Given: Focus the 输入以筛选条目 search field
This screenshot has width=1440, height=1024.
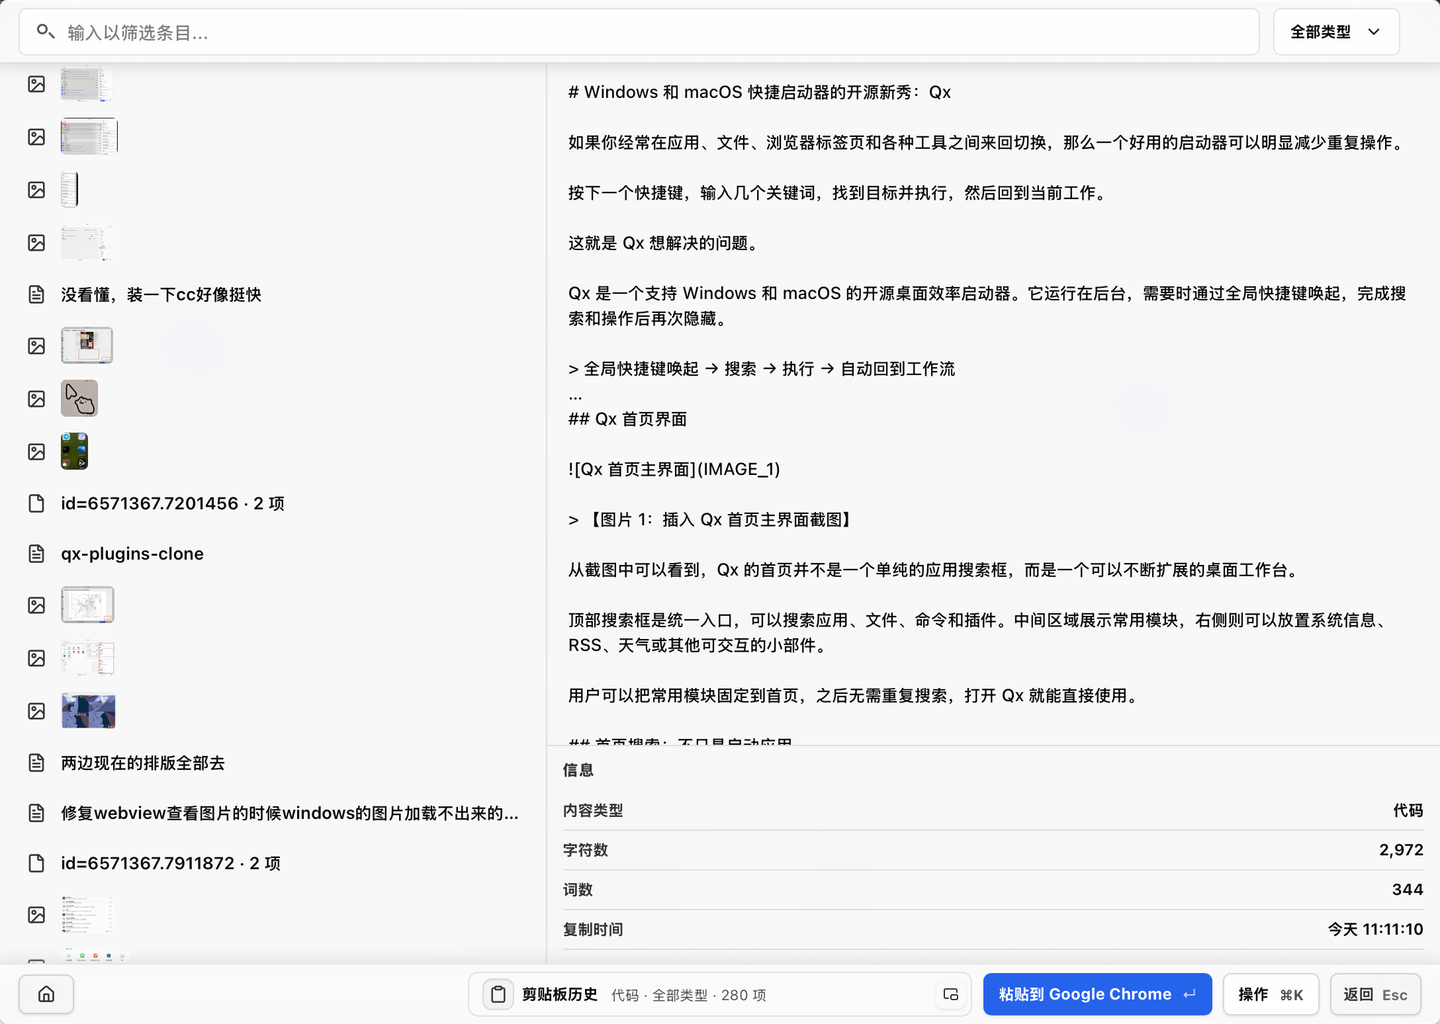Looking at the screenshot, I should (x=639, y=32).
